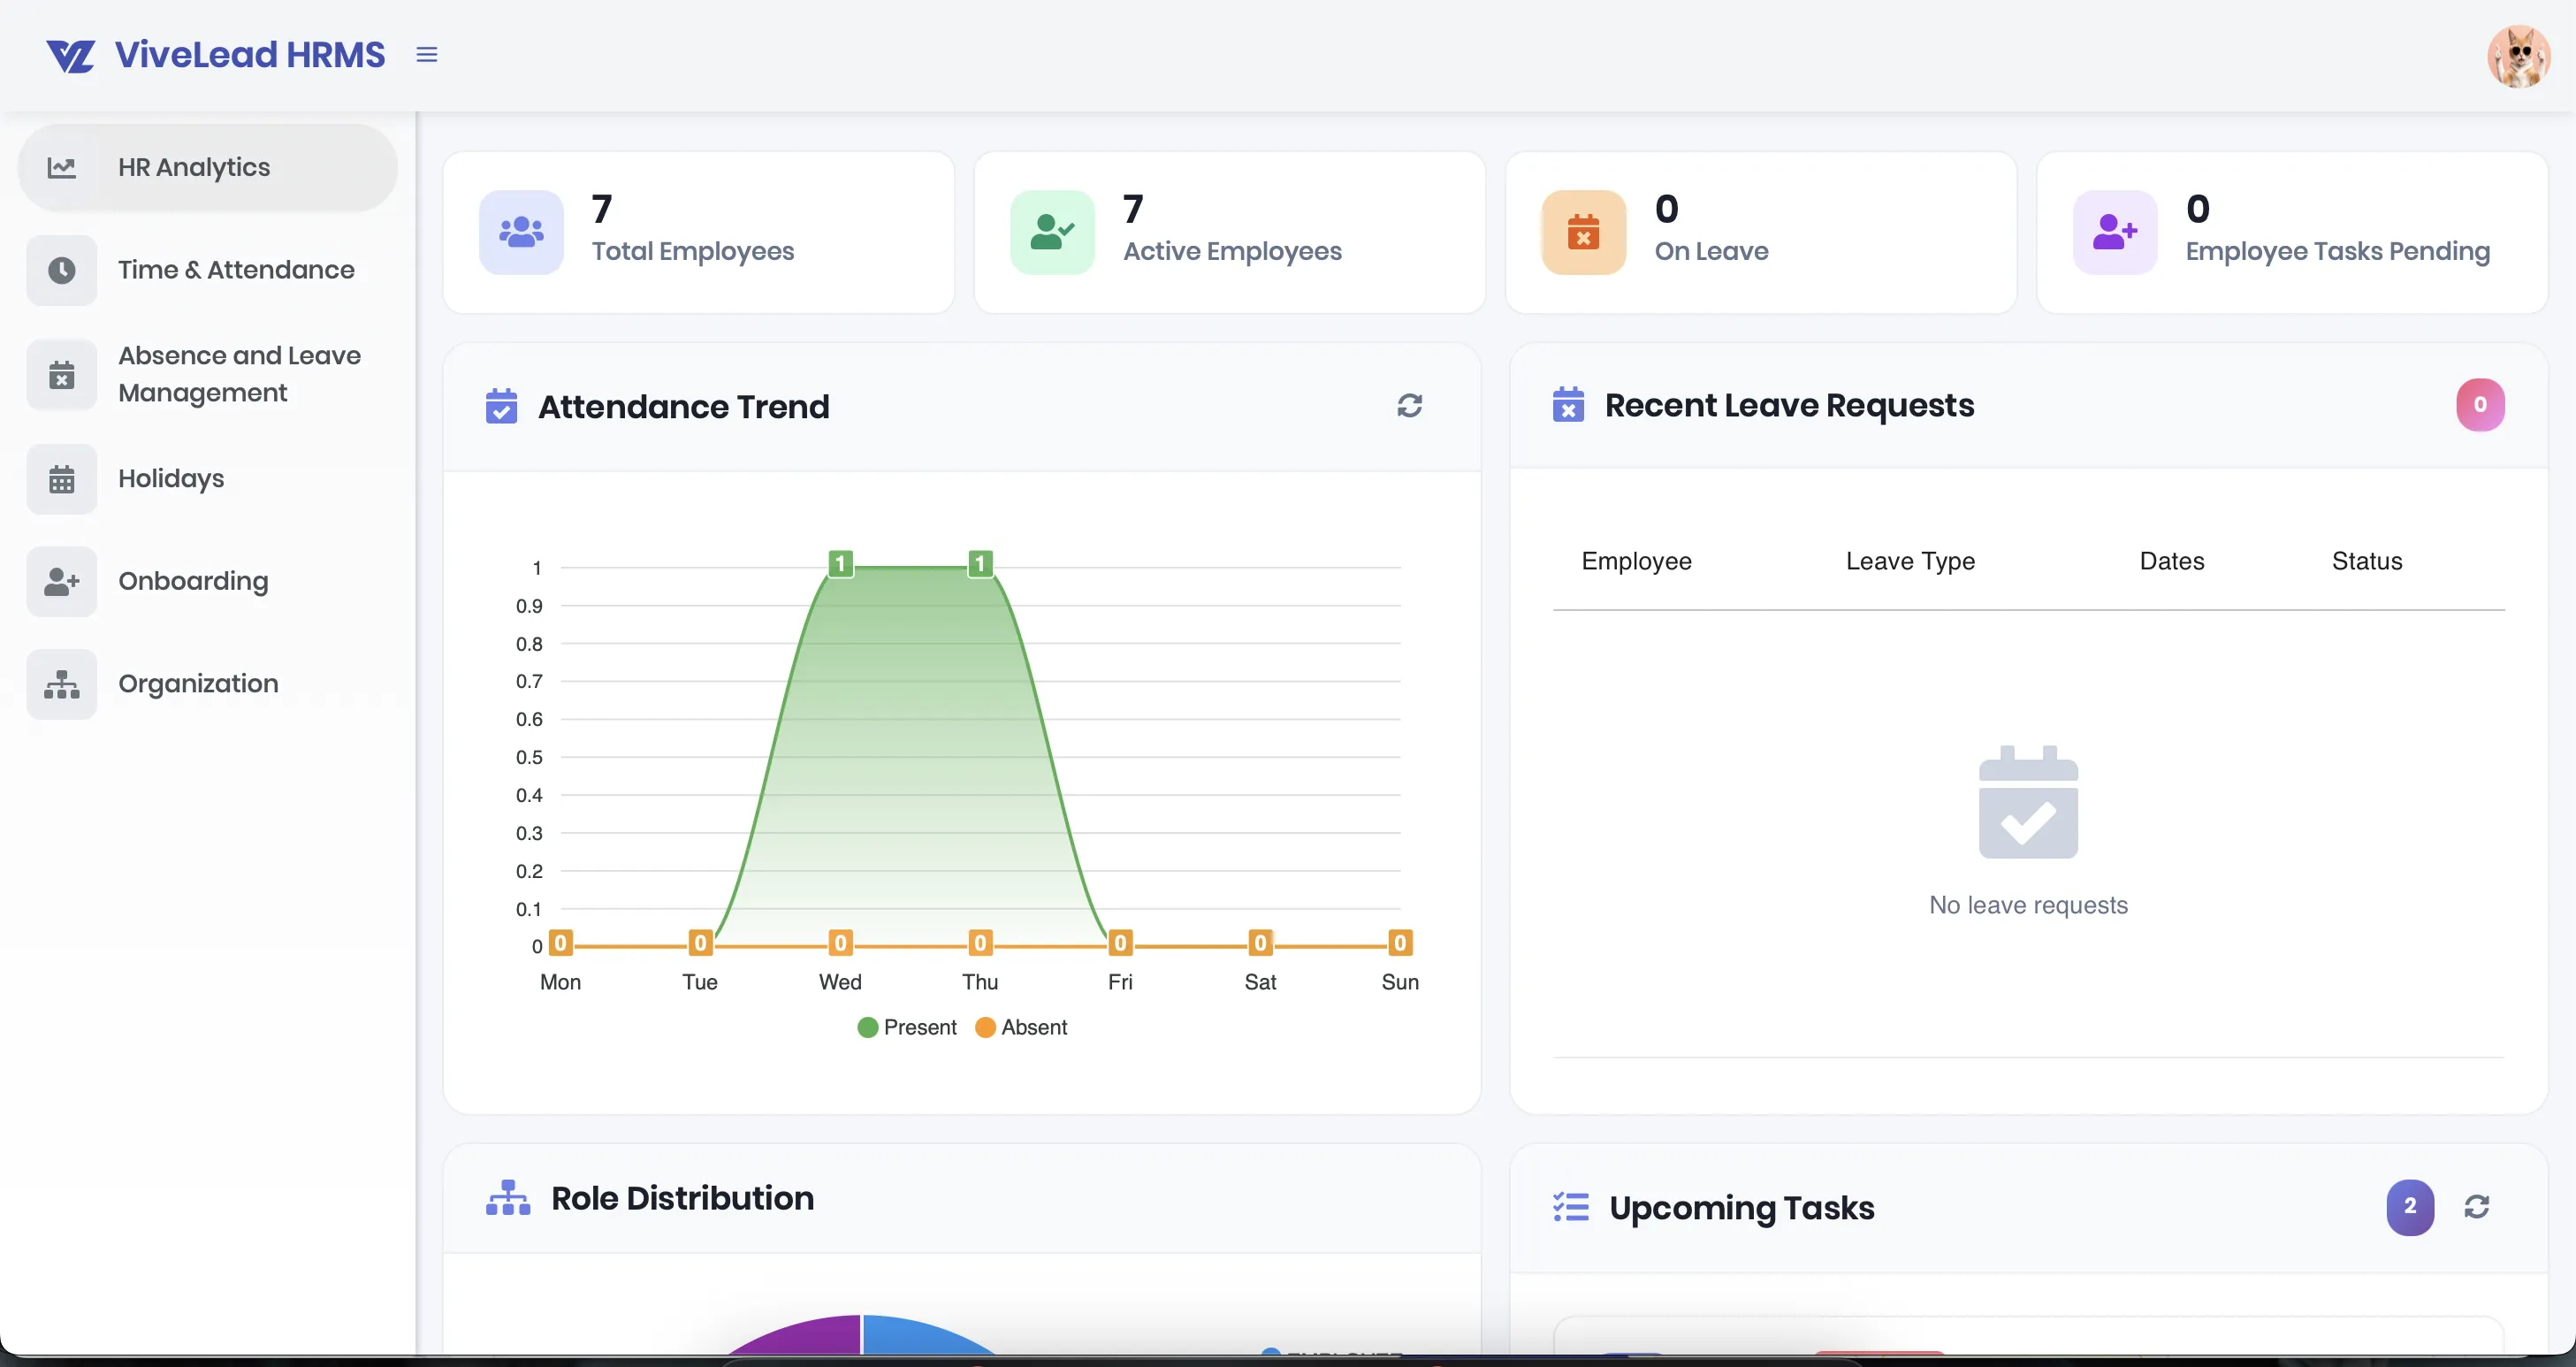Screen dimensions: 2576x1367
Task: Click the Absence and Leave calendar icon
Action: (x=62, y=375)
